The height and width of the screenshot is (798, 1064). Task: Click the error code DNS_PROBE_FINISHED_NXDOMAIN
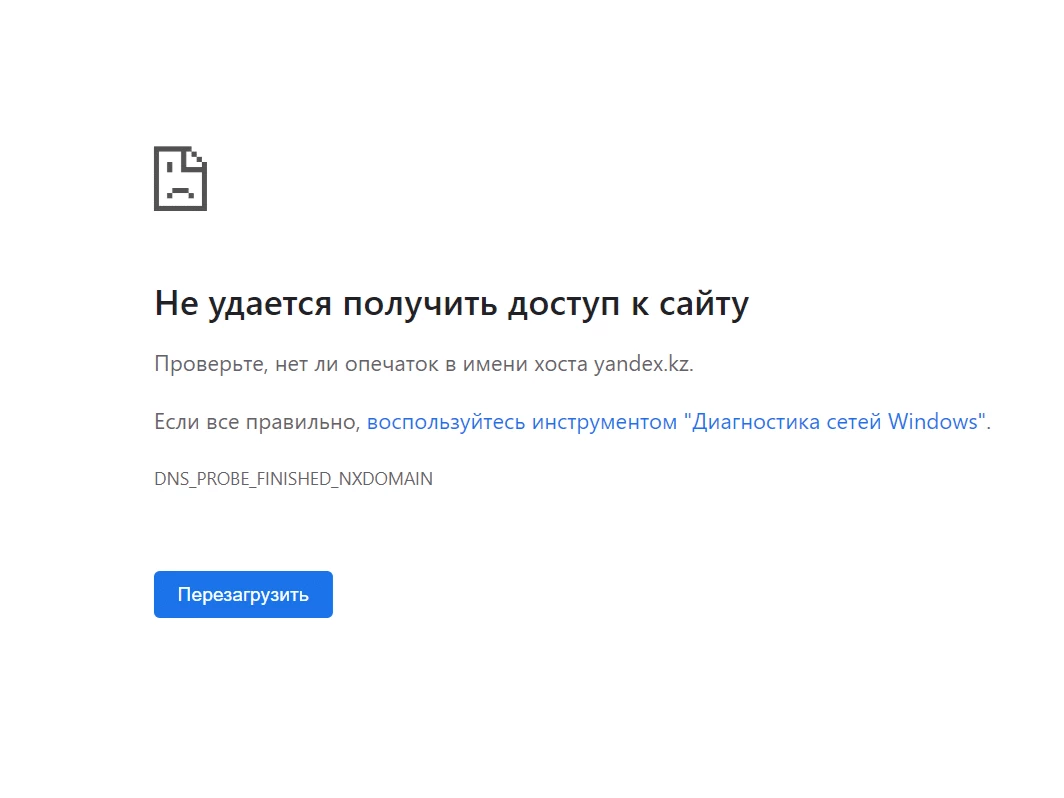coord(293,479)
